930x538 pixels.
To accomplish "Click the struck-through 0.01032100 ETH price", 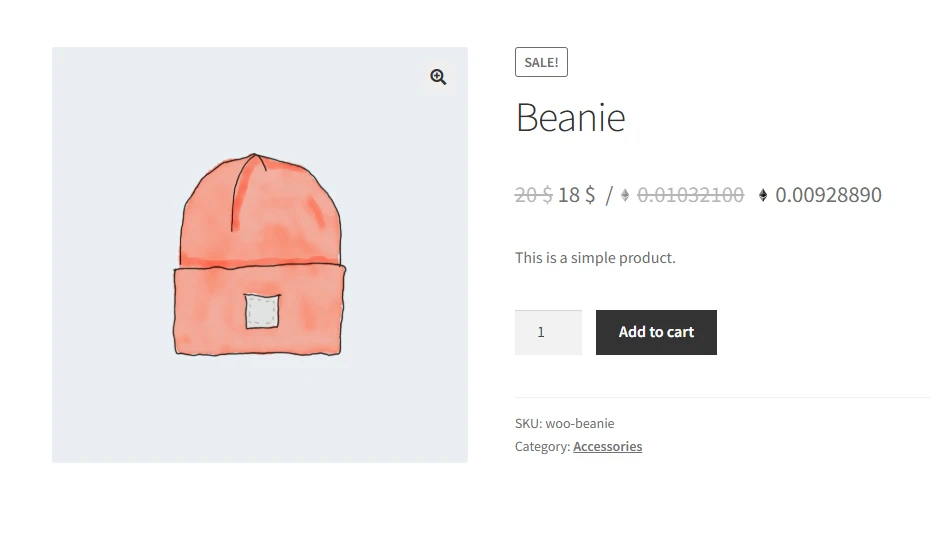I will click(x=690, y=195).
